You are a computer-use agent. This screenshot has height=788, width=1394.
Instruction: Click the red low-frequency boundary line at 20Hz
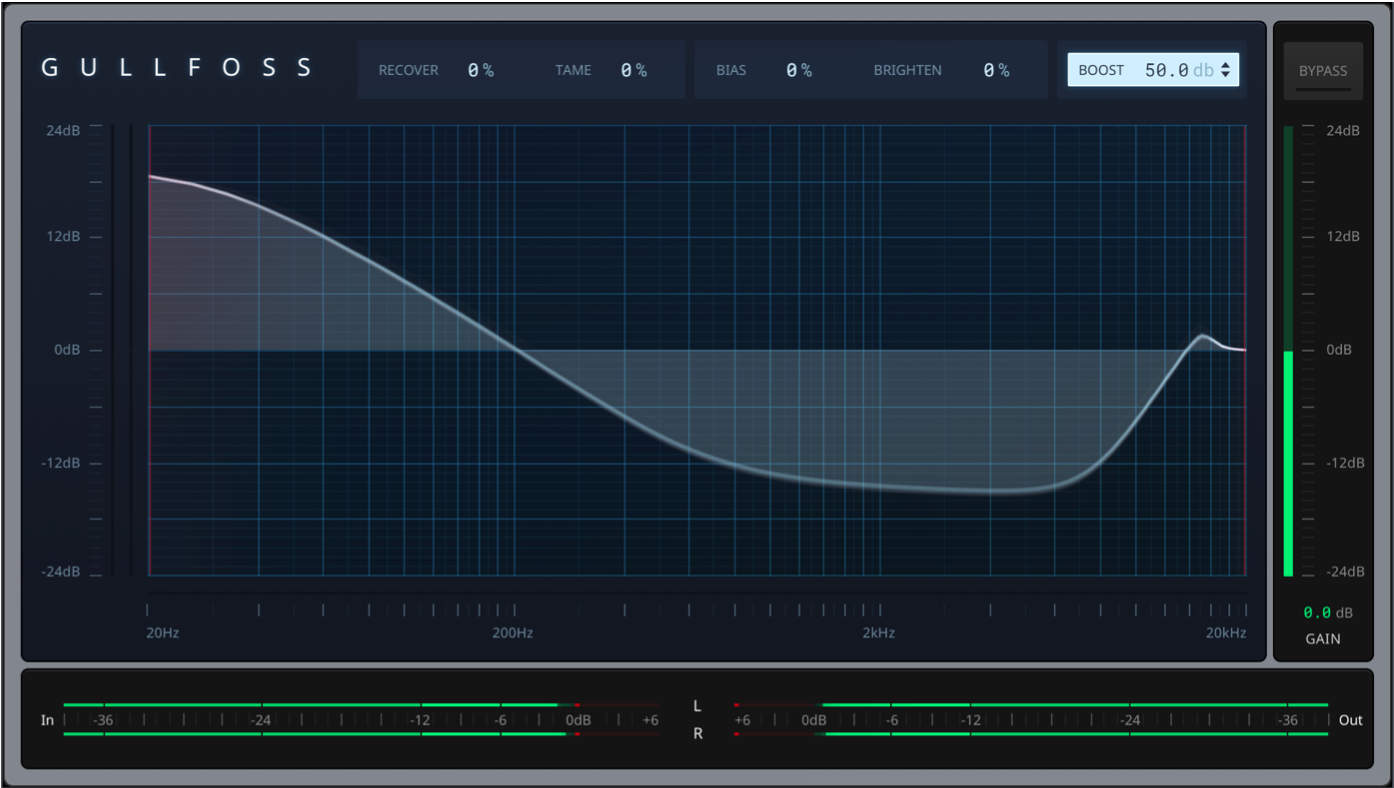149,450
